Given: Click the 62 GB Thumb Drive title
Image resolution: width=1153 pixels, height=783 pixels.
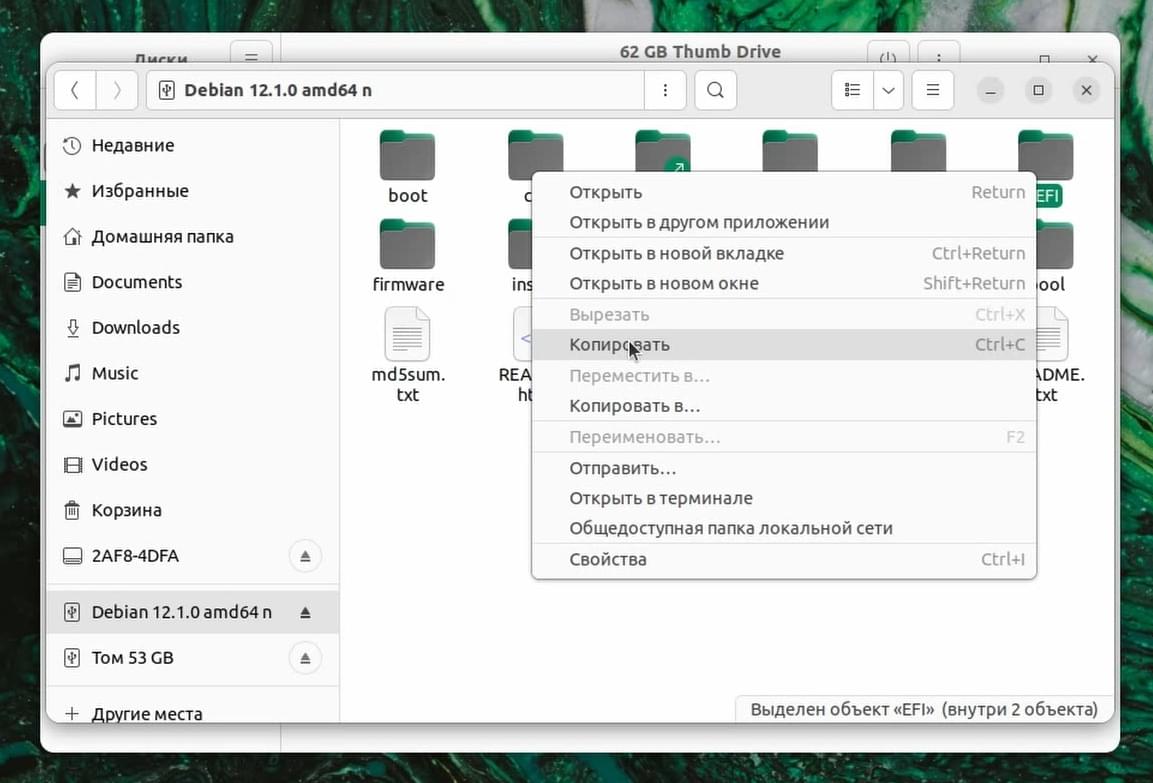Looking at the screenshot, I should pyautogui.click(x=700, y=51).
